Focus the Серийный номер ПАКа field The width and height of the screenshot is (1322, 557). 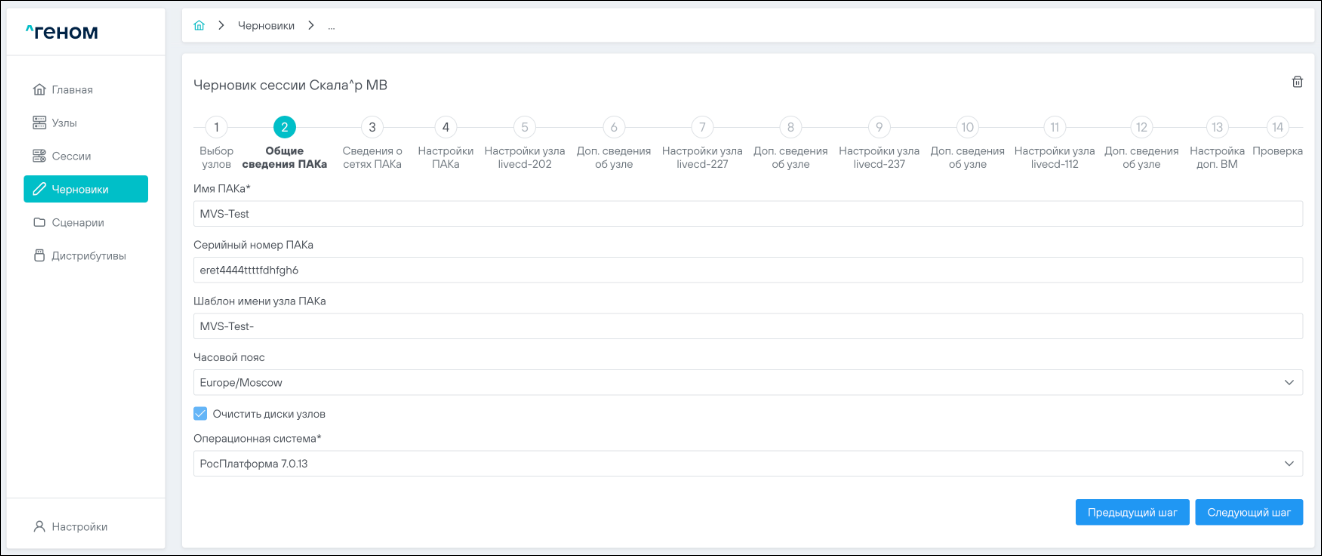[x=747, y=270]
